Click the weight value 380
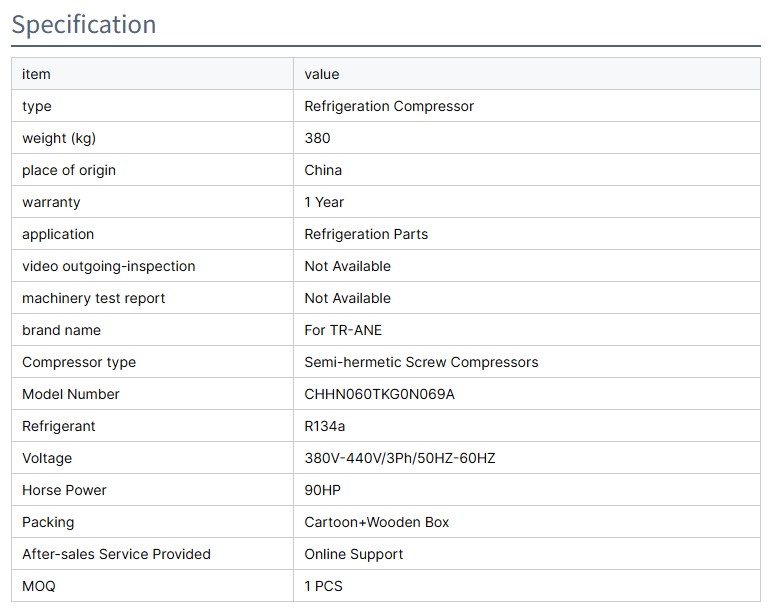The image size is (771, 611). click(317, 138)
